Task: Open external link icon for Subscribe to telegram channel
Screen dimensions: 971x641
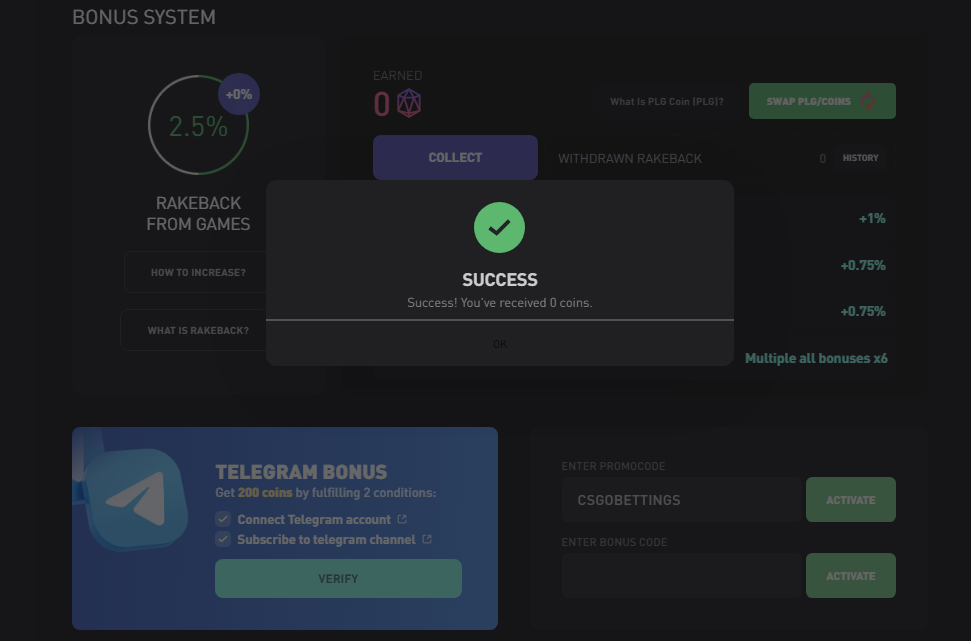Action: pos(427,539)
